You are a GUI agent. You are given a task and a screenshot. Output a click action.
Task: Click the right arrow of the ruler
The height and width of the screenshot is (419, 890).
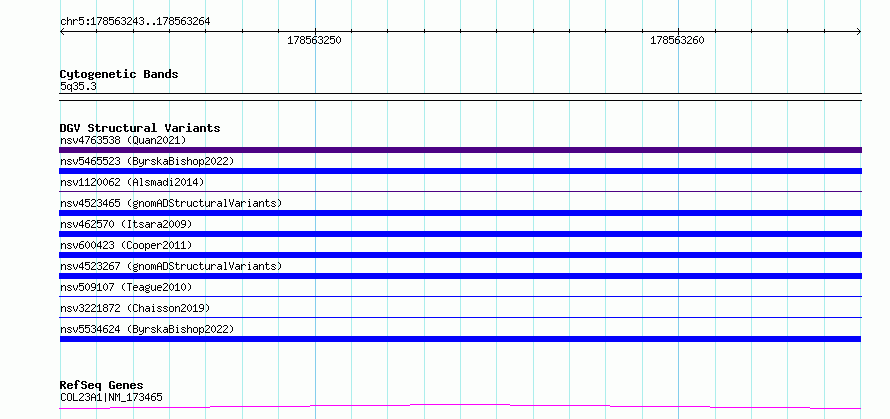click(x=858, y=32)
